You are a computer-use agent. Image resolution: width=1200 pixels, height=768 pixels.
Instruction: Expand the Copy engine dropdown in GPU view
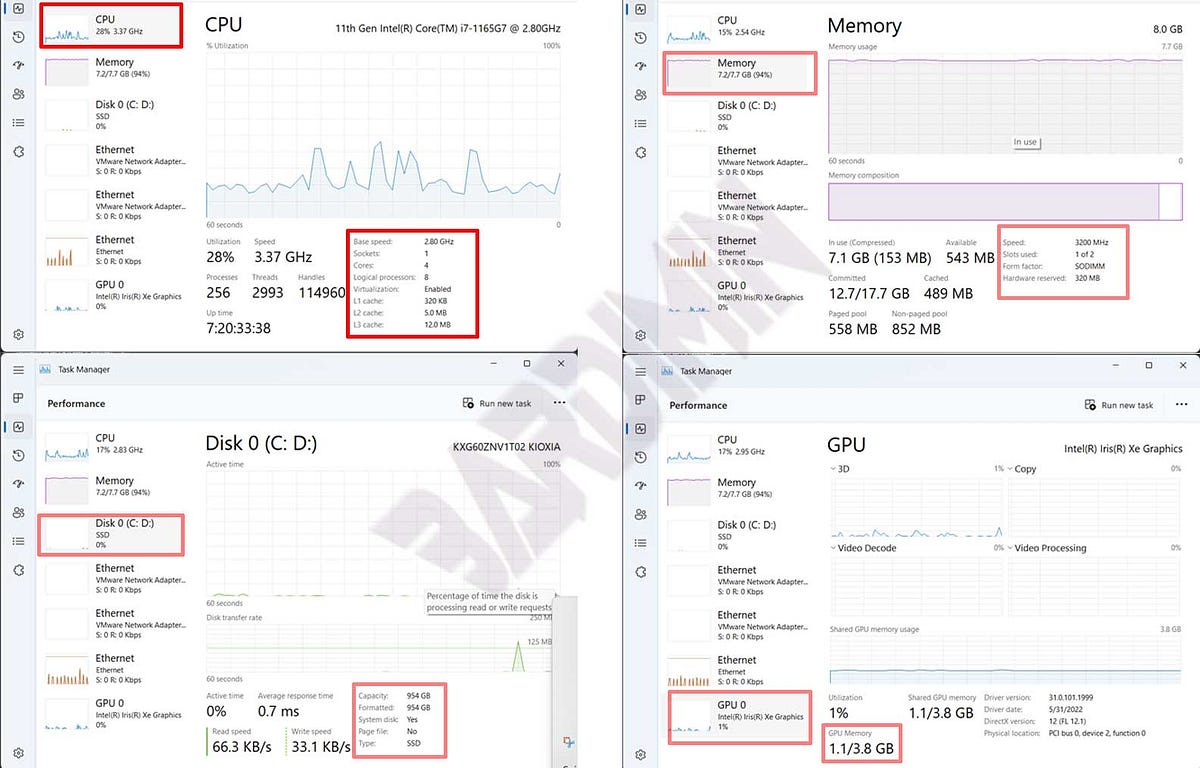coord(1010,468)
